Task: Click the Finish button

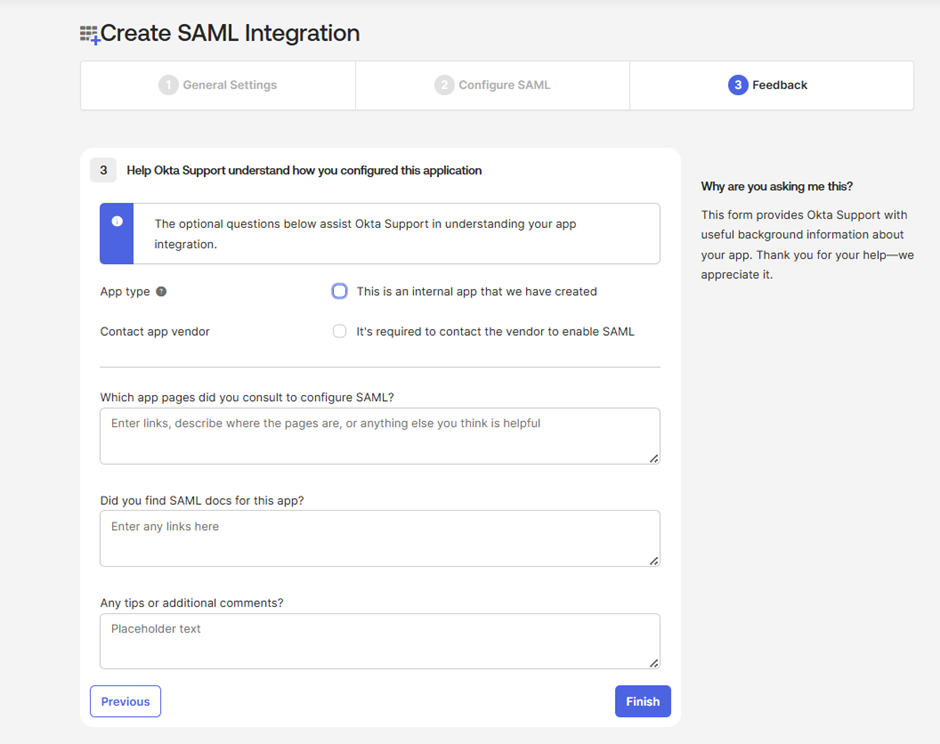Action: pos(643,701)
